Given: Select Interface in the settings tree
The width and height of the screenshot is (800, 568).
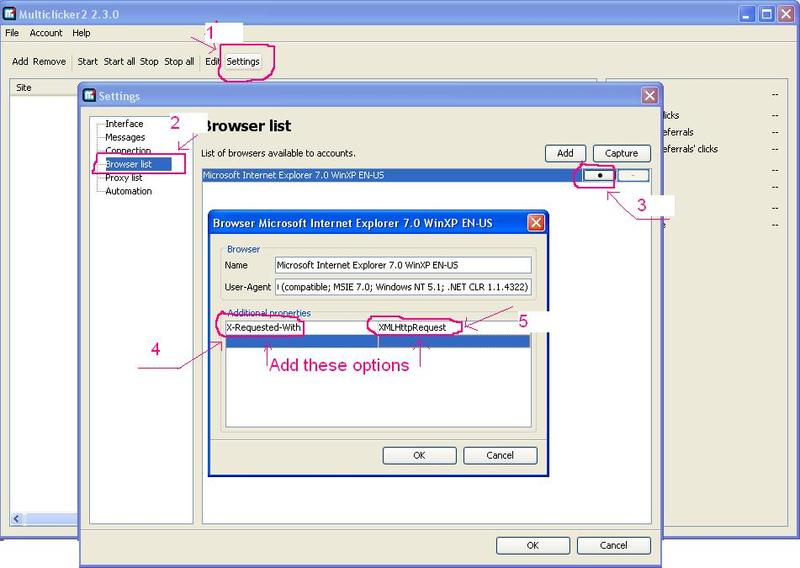Looking at the screenshot, I should tap(124, 124).
